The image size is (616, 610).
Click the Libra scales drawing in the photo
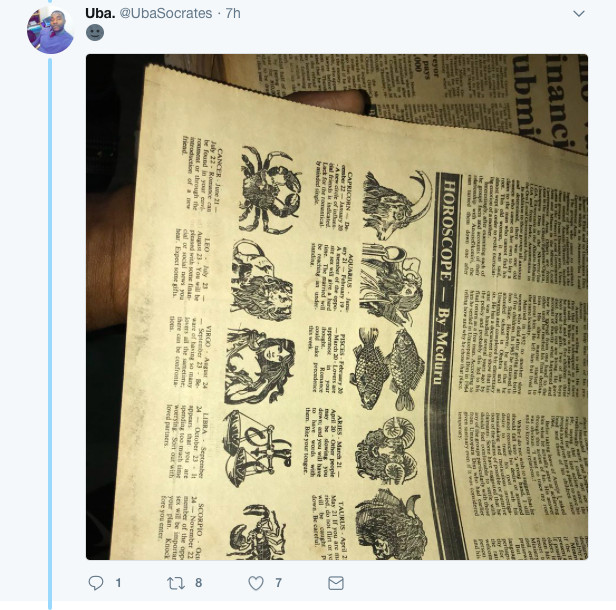point(257,448)
